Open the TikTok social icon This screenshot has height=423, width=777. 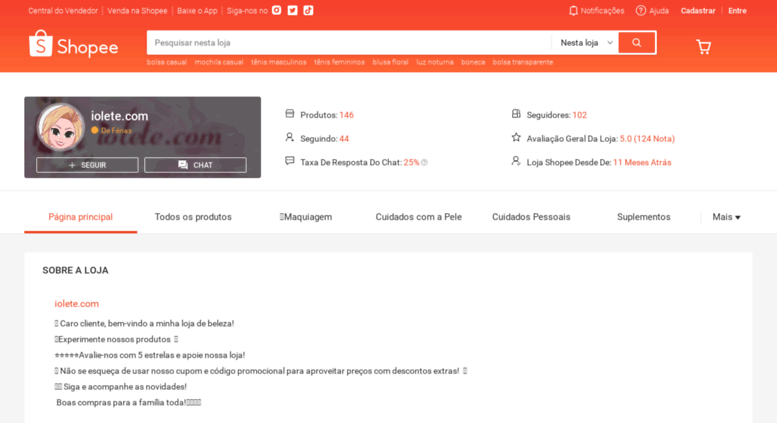(308, 10)
